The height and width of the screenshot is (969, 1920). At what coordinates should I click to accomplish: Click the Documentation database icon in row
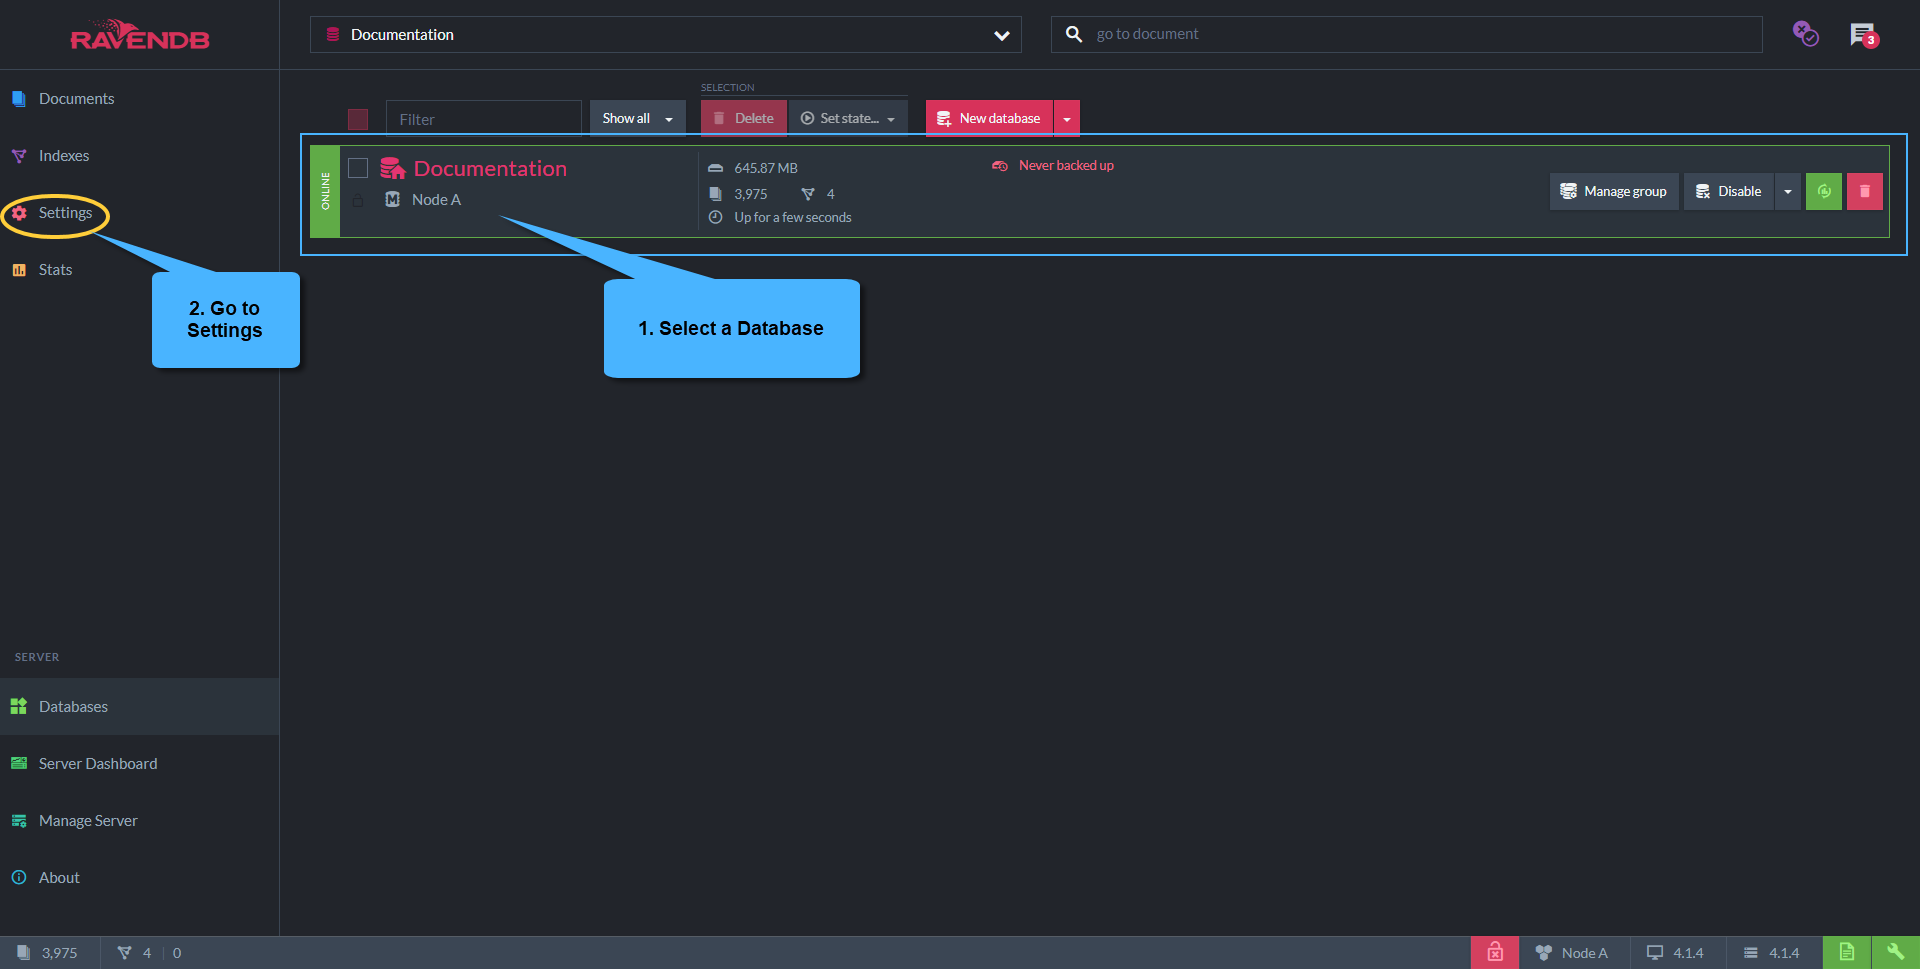[392, 168]
